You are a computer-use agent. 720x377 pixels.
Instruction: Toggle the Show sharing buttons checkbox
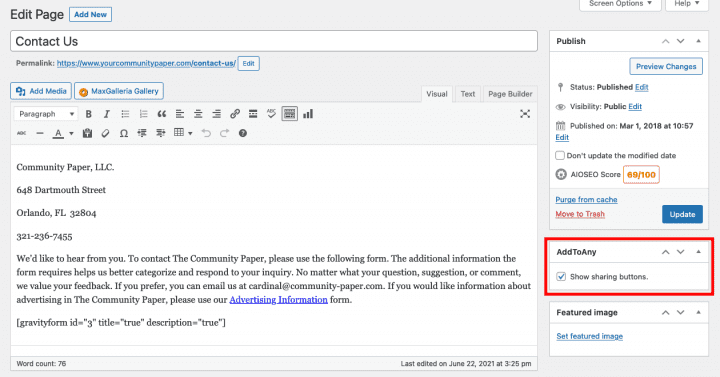pyautogui.click(x=561, y=276)
